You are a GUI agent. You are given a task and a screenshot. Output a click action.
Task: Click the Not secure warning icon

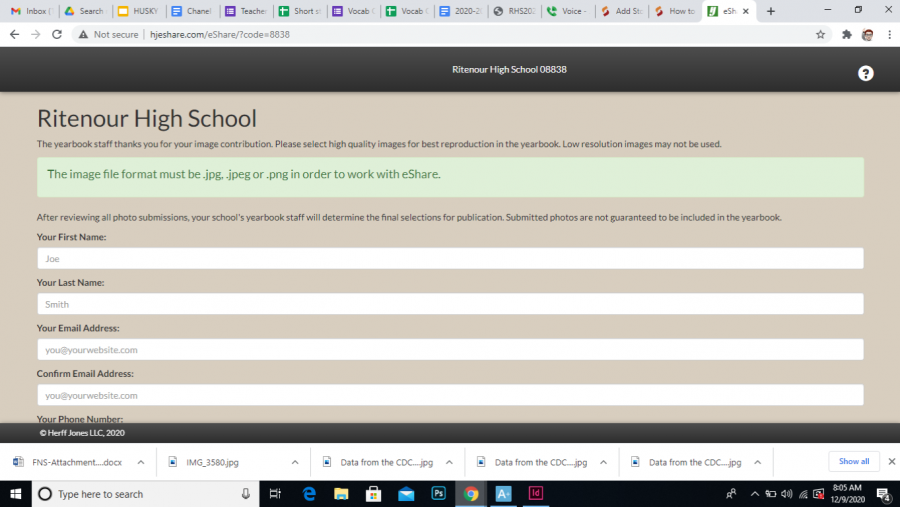[83, 34]
